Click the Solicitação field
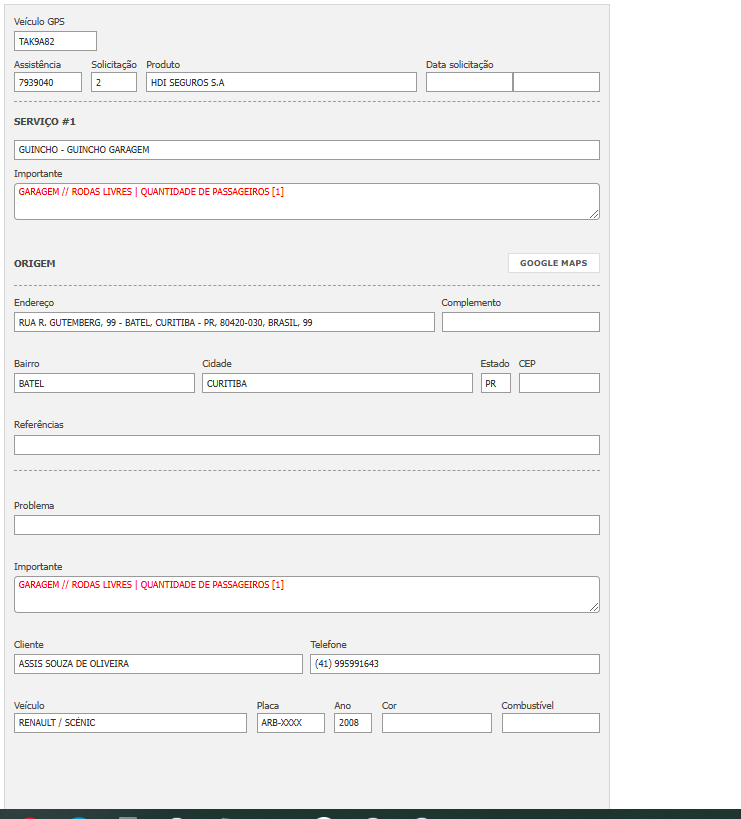 114,82
